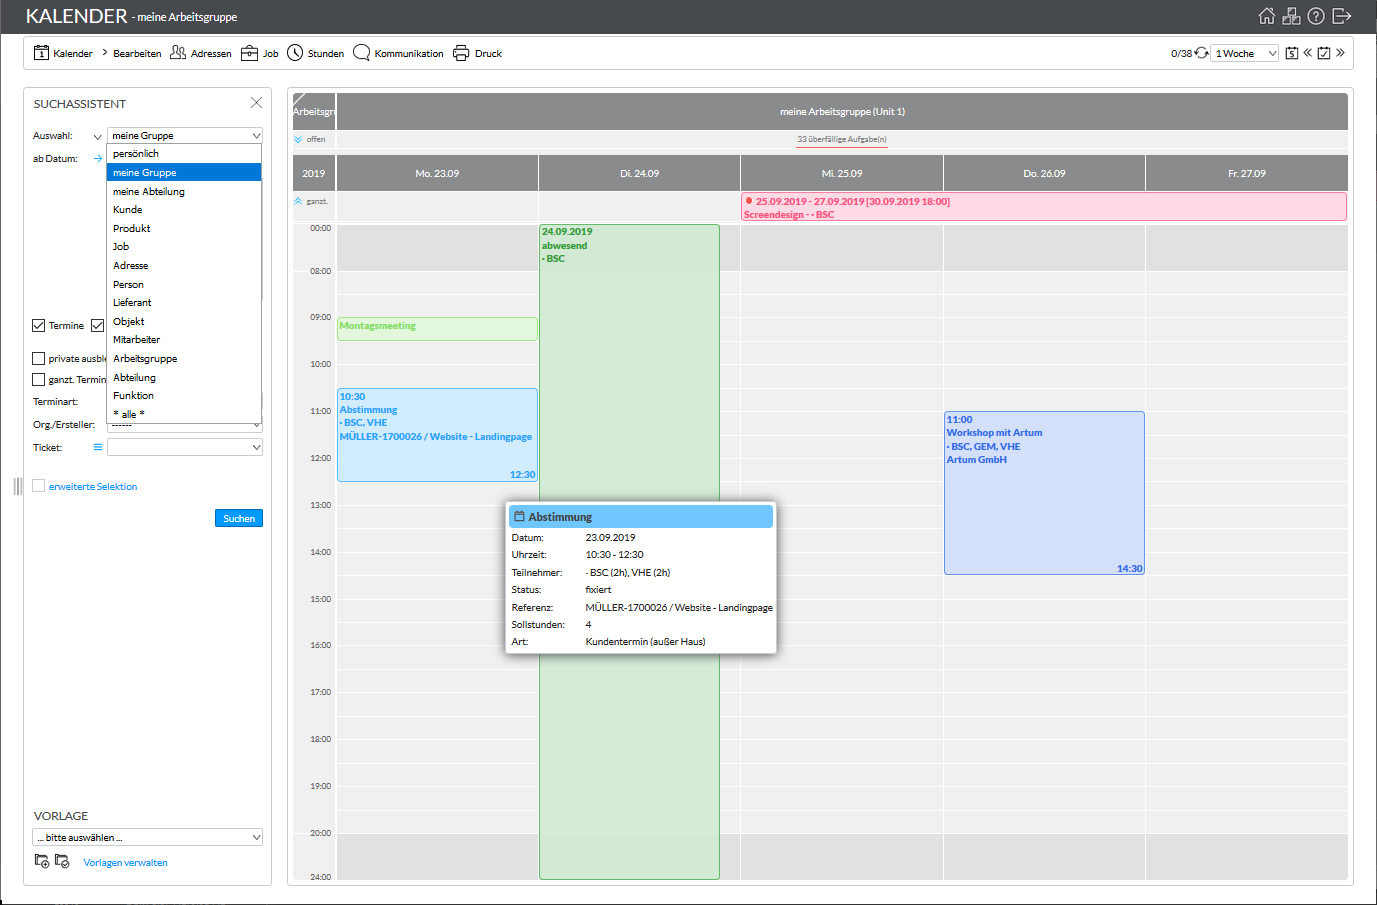Open the modules cubes icon

click(1292, 16)
